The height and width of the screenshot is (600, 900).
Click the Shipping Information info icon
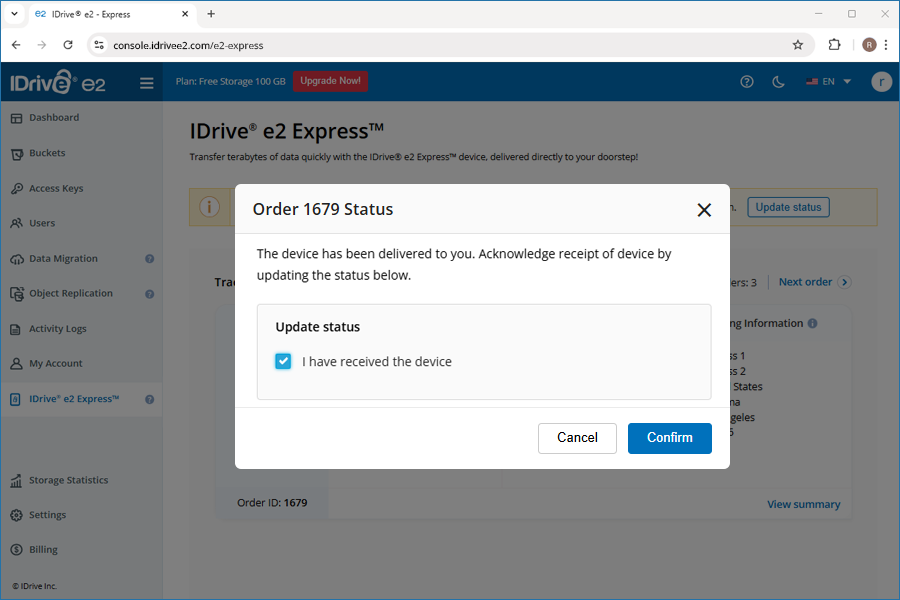point(812,323)
